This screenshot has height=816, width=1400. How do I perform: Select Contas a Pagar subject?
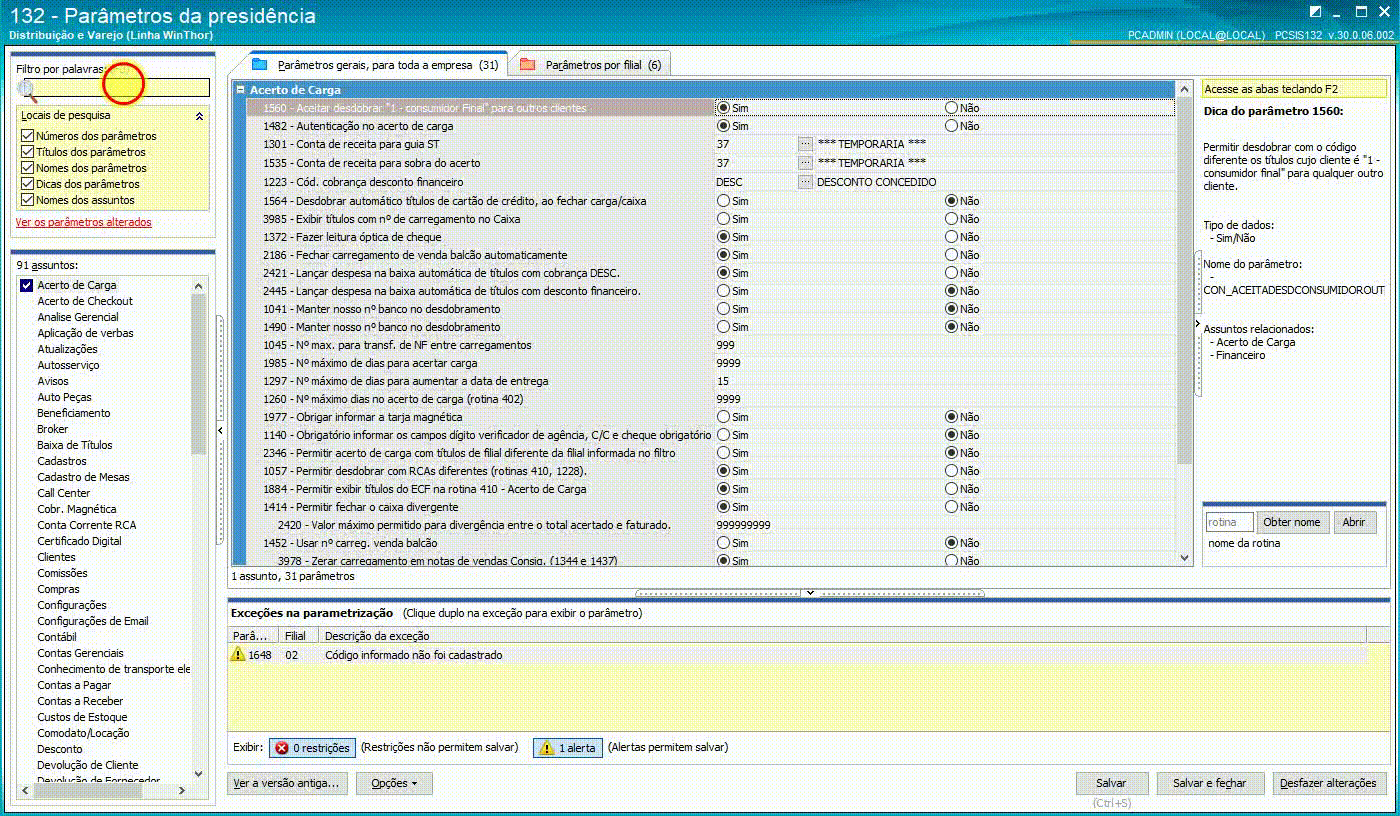pos(74,685)
